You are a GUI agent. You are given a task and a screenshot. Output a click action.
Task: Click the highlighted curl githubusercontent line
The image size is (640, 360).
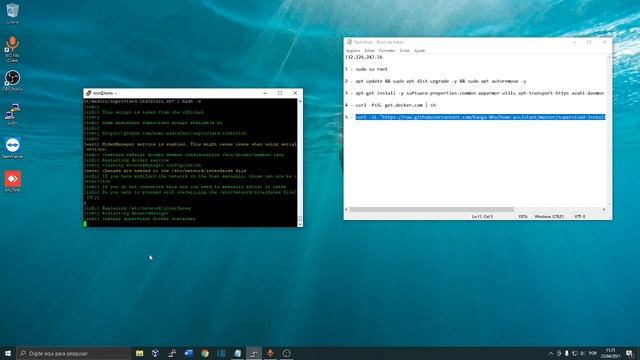pyautogui.click(x=480, y=117)
